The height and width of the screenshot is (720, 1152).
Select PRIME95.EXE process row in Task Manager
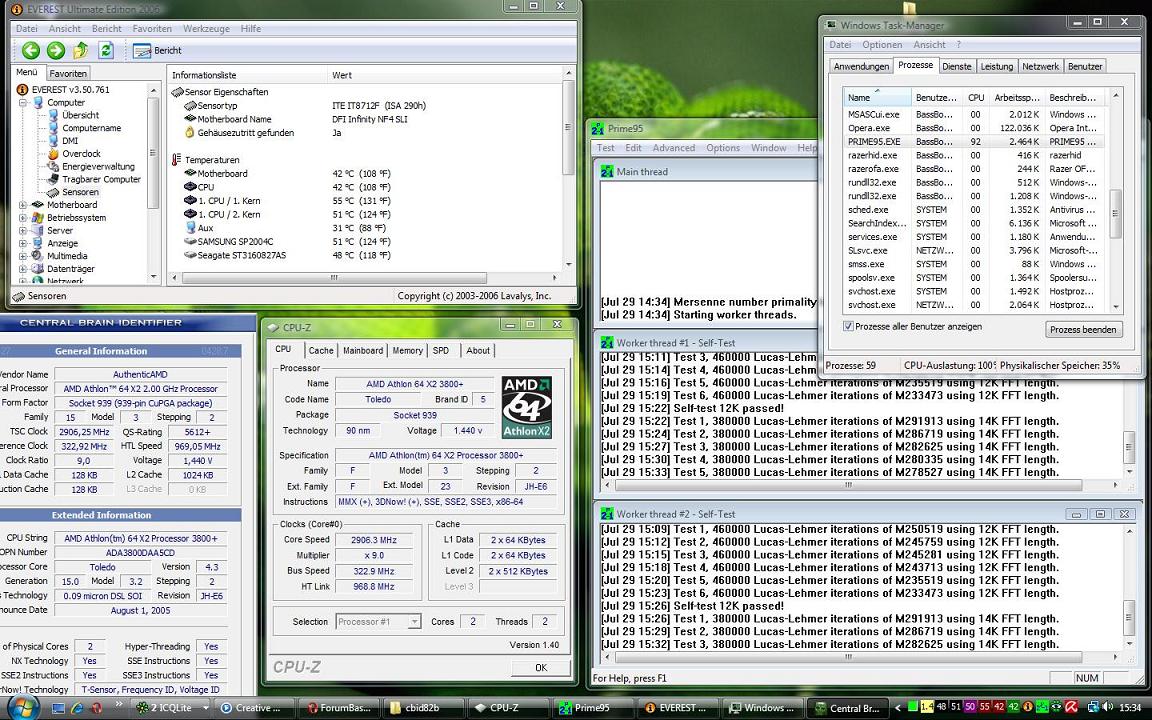coord(973,141)
